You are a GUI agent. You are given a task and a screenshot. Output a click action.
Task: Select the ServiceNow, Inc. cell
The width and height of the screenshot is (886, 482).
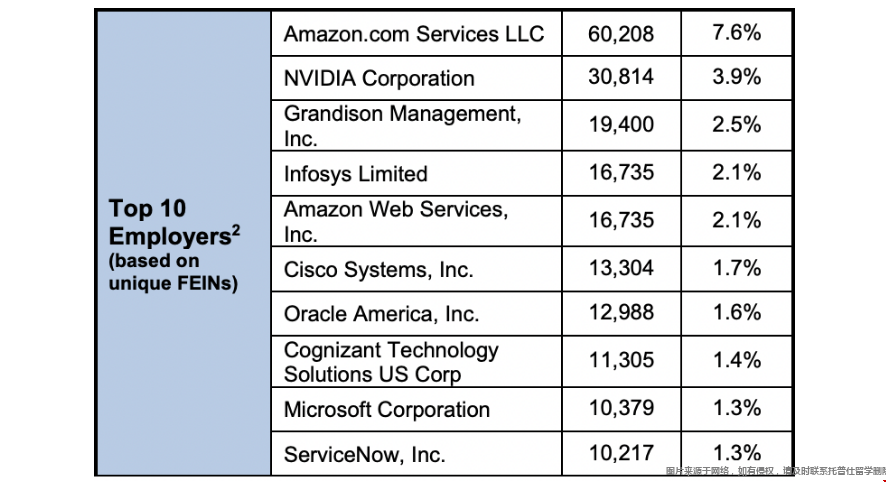point(364,455)
